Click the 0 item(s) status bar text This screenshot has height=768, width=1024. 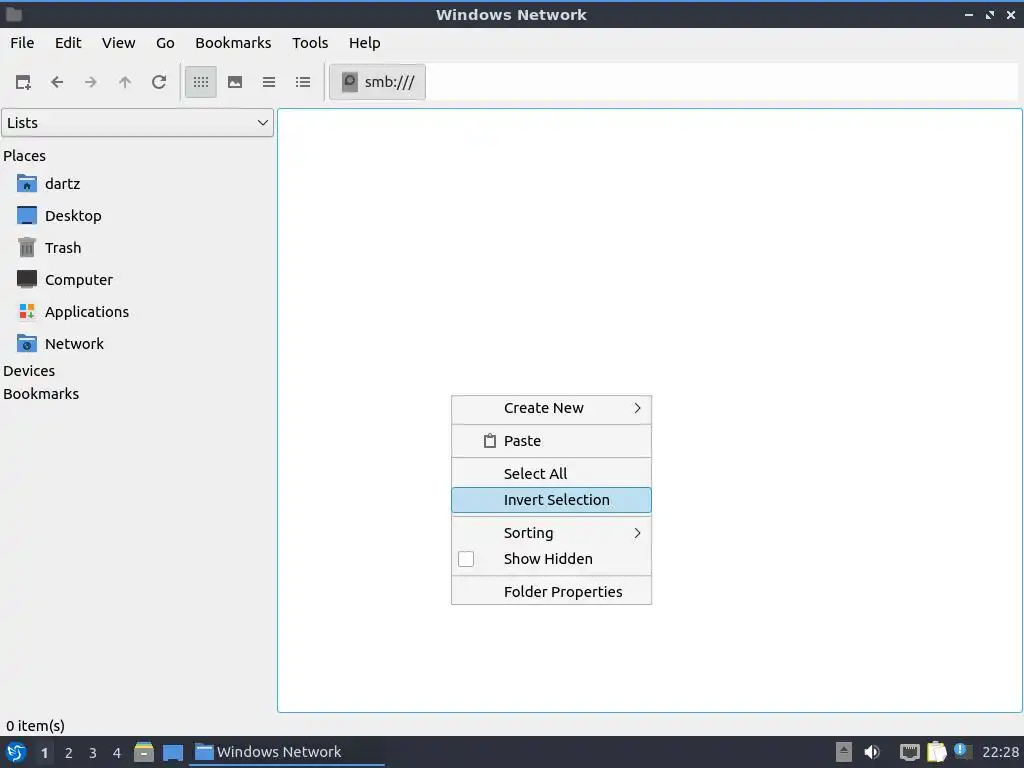click(x=35, y=726)
